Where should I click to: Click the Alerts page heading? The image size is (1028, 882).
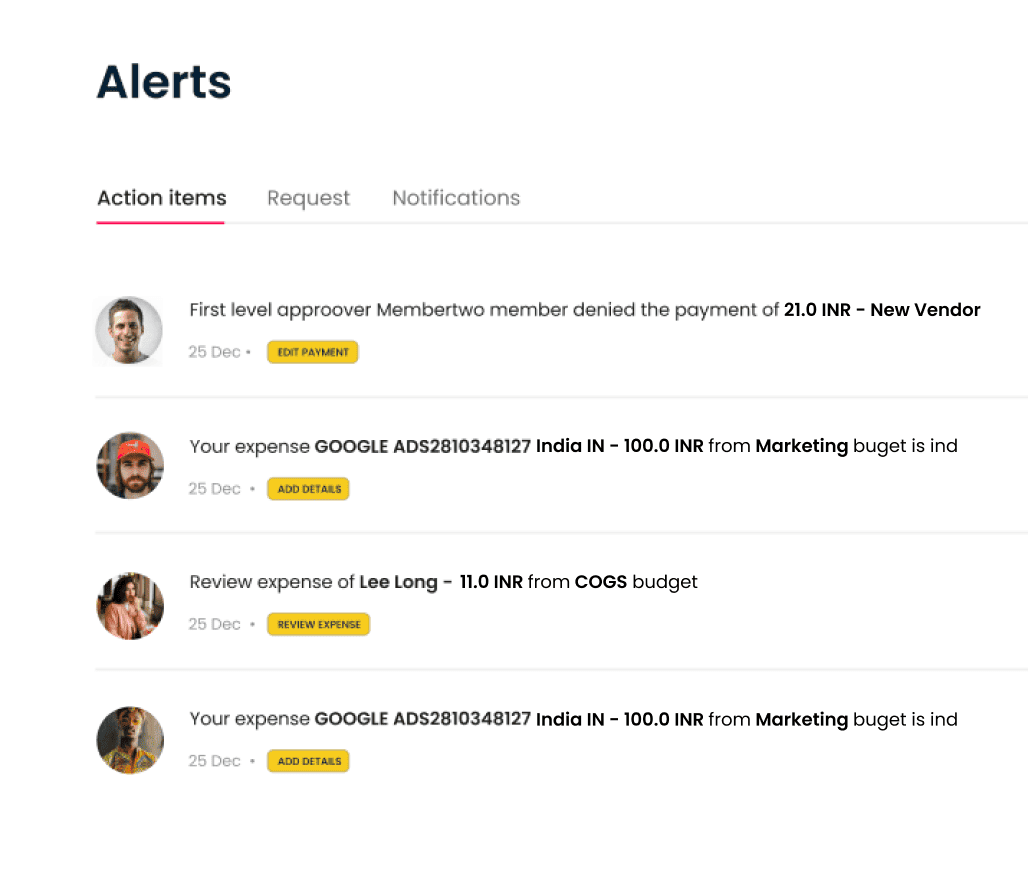point(164,82)
